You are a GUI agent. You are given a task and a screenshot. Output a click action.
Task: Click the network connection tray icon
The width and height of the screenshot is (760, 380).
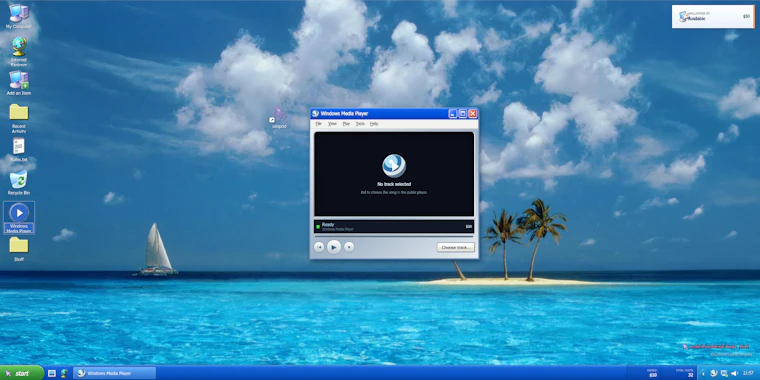pyautogui.click(x=724, y=373)
